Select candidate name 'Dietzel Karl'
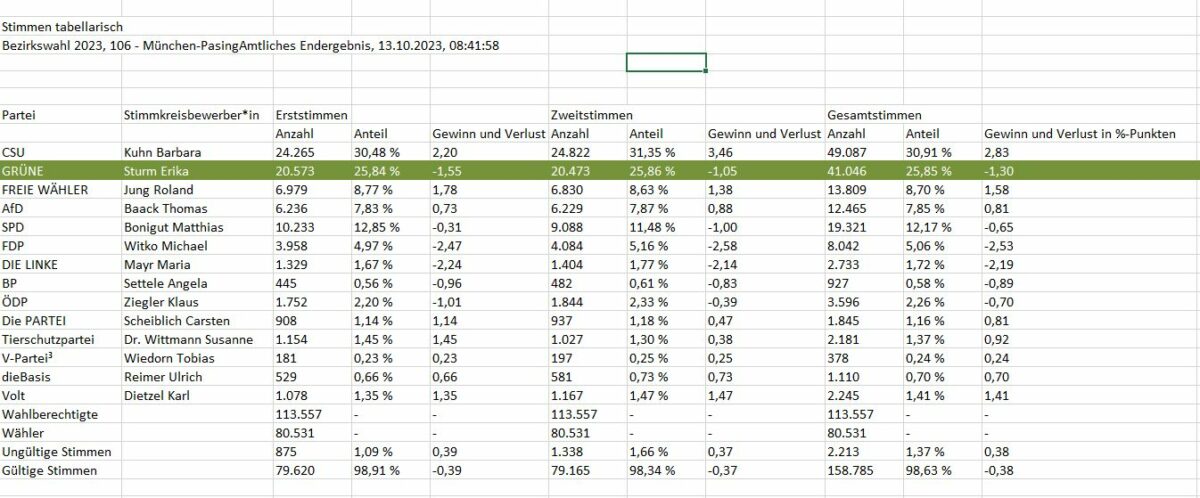 click(156, 395)
